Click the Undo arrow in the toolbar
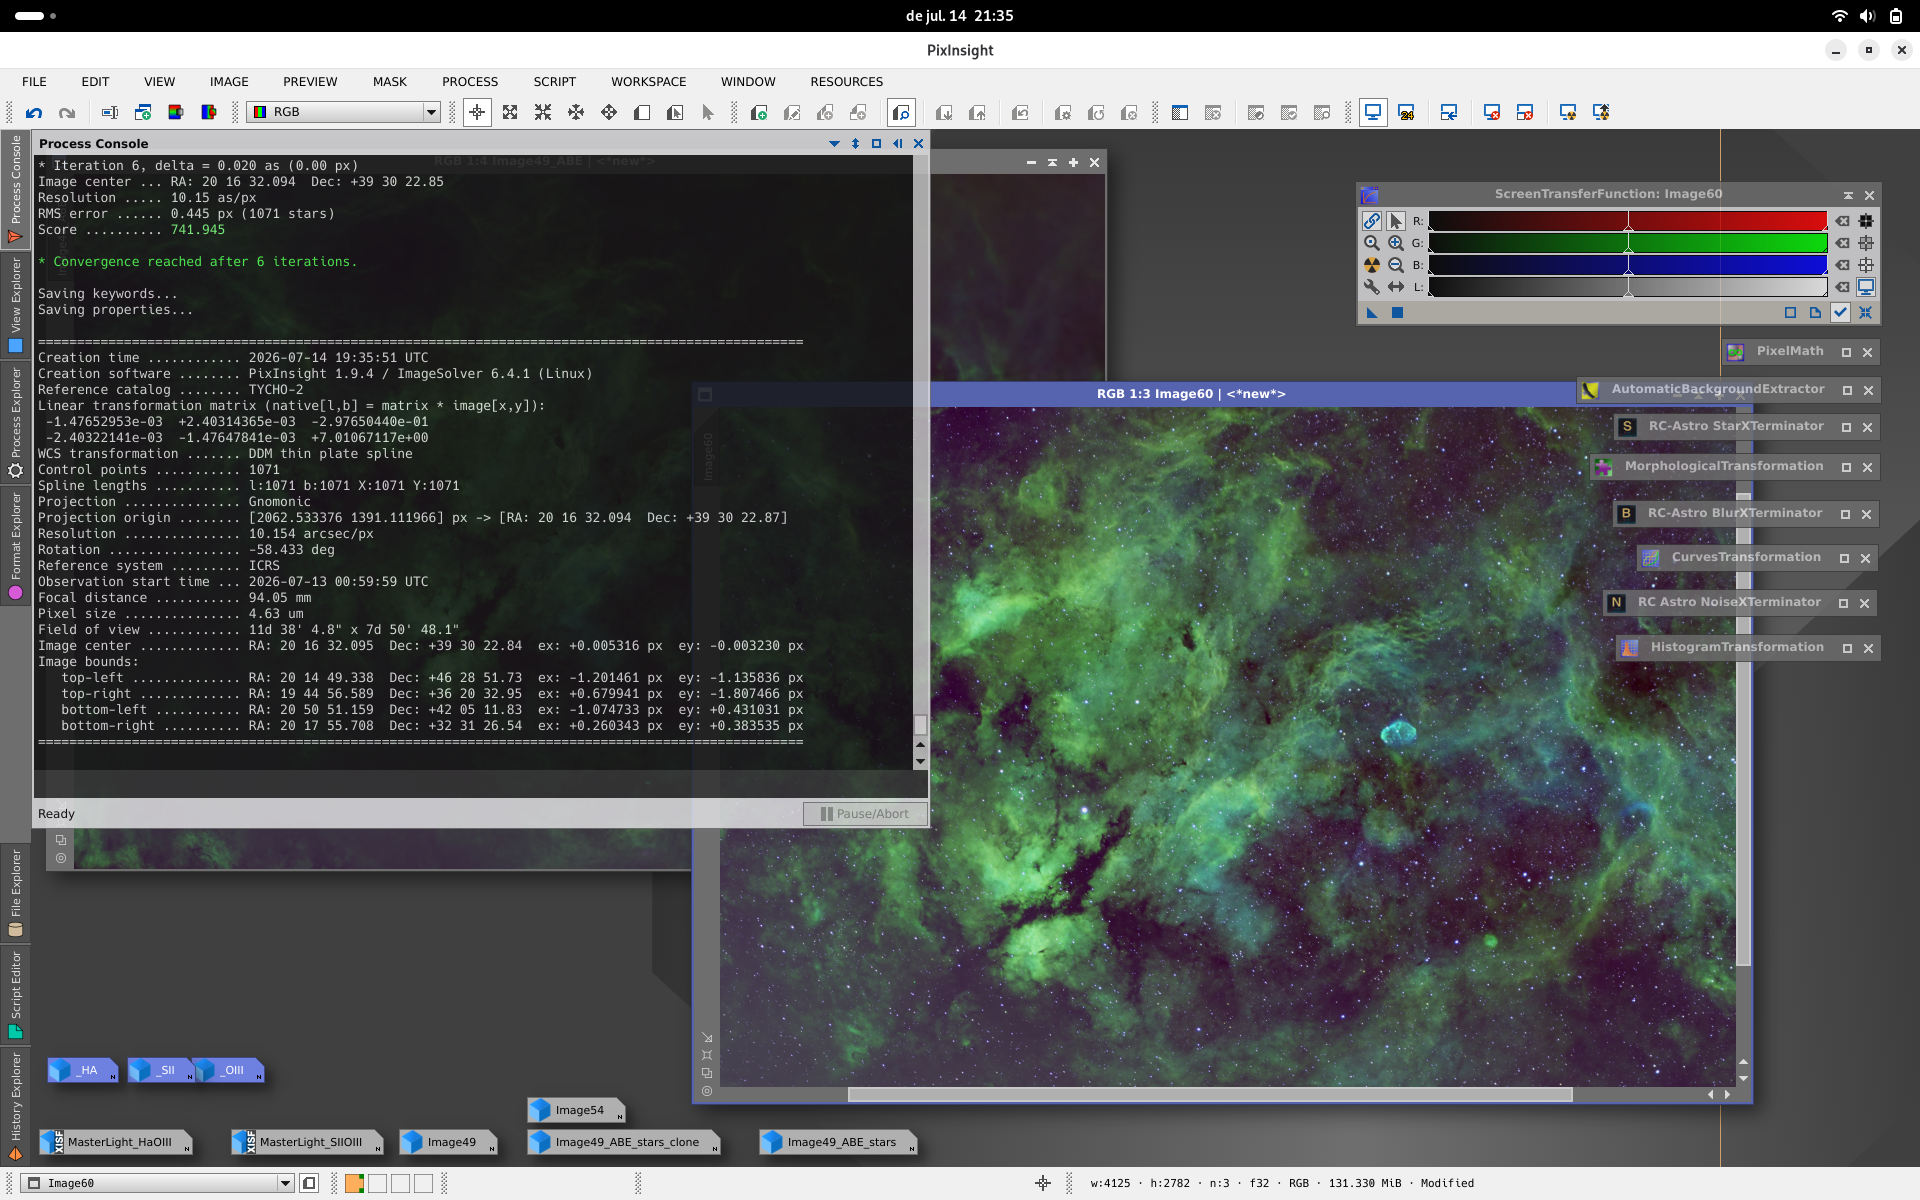The height and width of the screenshot is (1200, 1920). (34, 113)
